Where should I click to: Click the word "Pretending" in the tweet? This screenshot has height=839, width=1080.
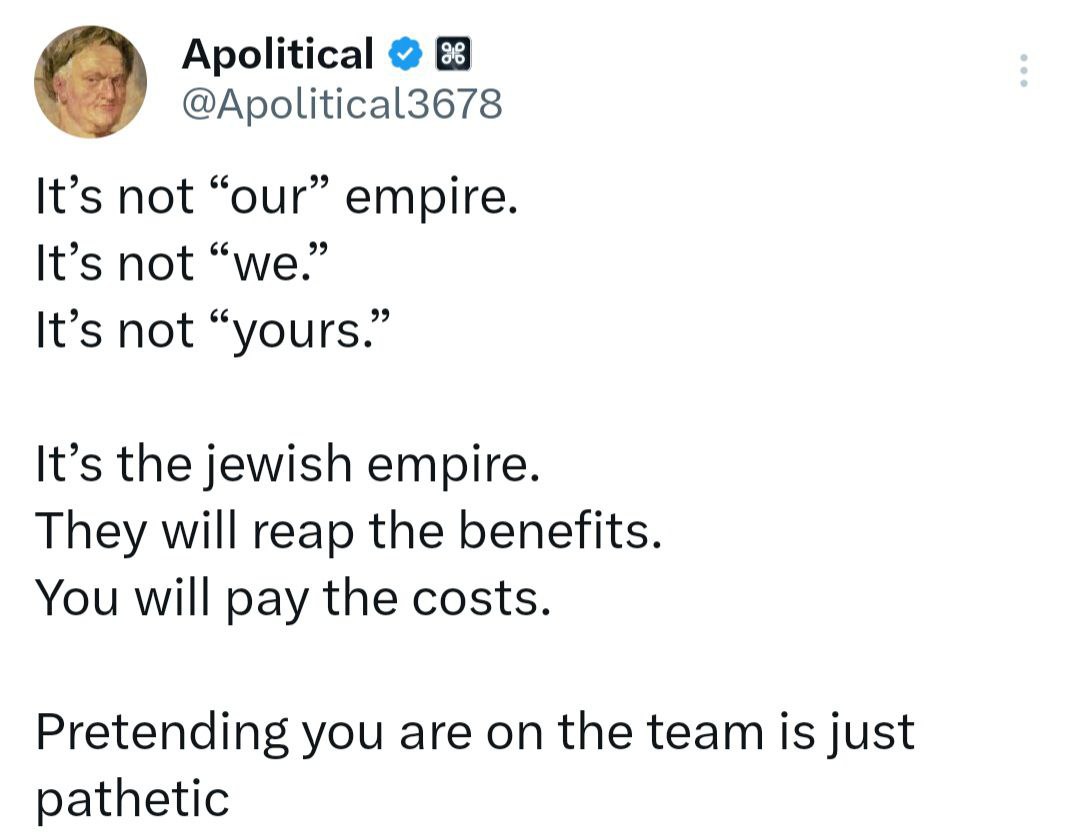coord(160,731)
